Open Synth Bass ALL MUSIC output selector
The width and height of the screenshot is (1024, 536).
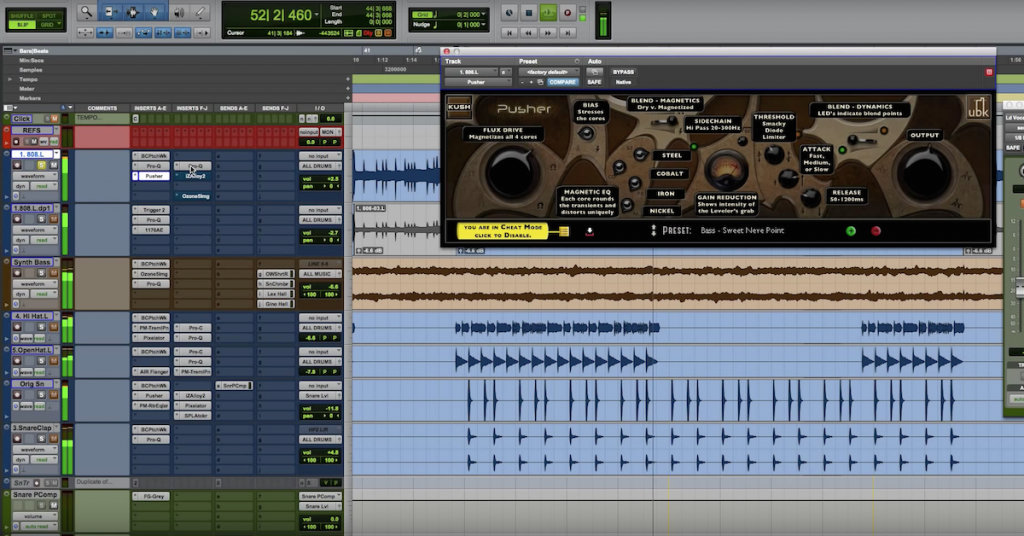320,274
